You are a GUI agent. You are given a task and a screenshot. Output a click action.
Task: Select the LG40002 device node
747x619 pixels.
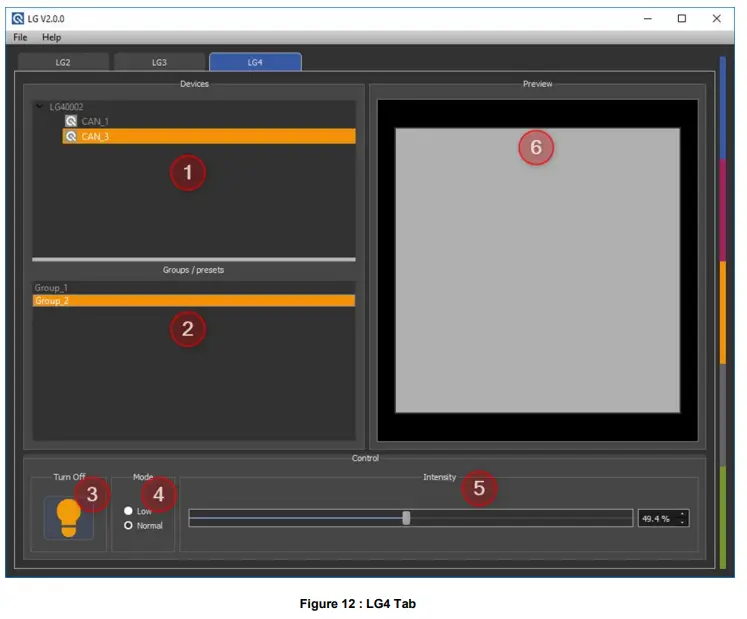[x=66, y=107]
